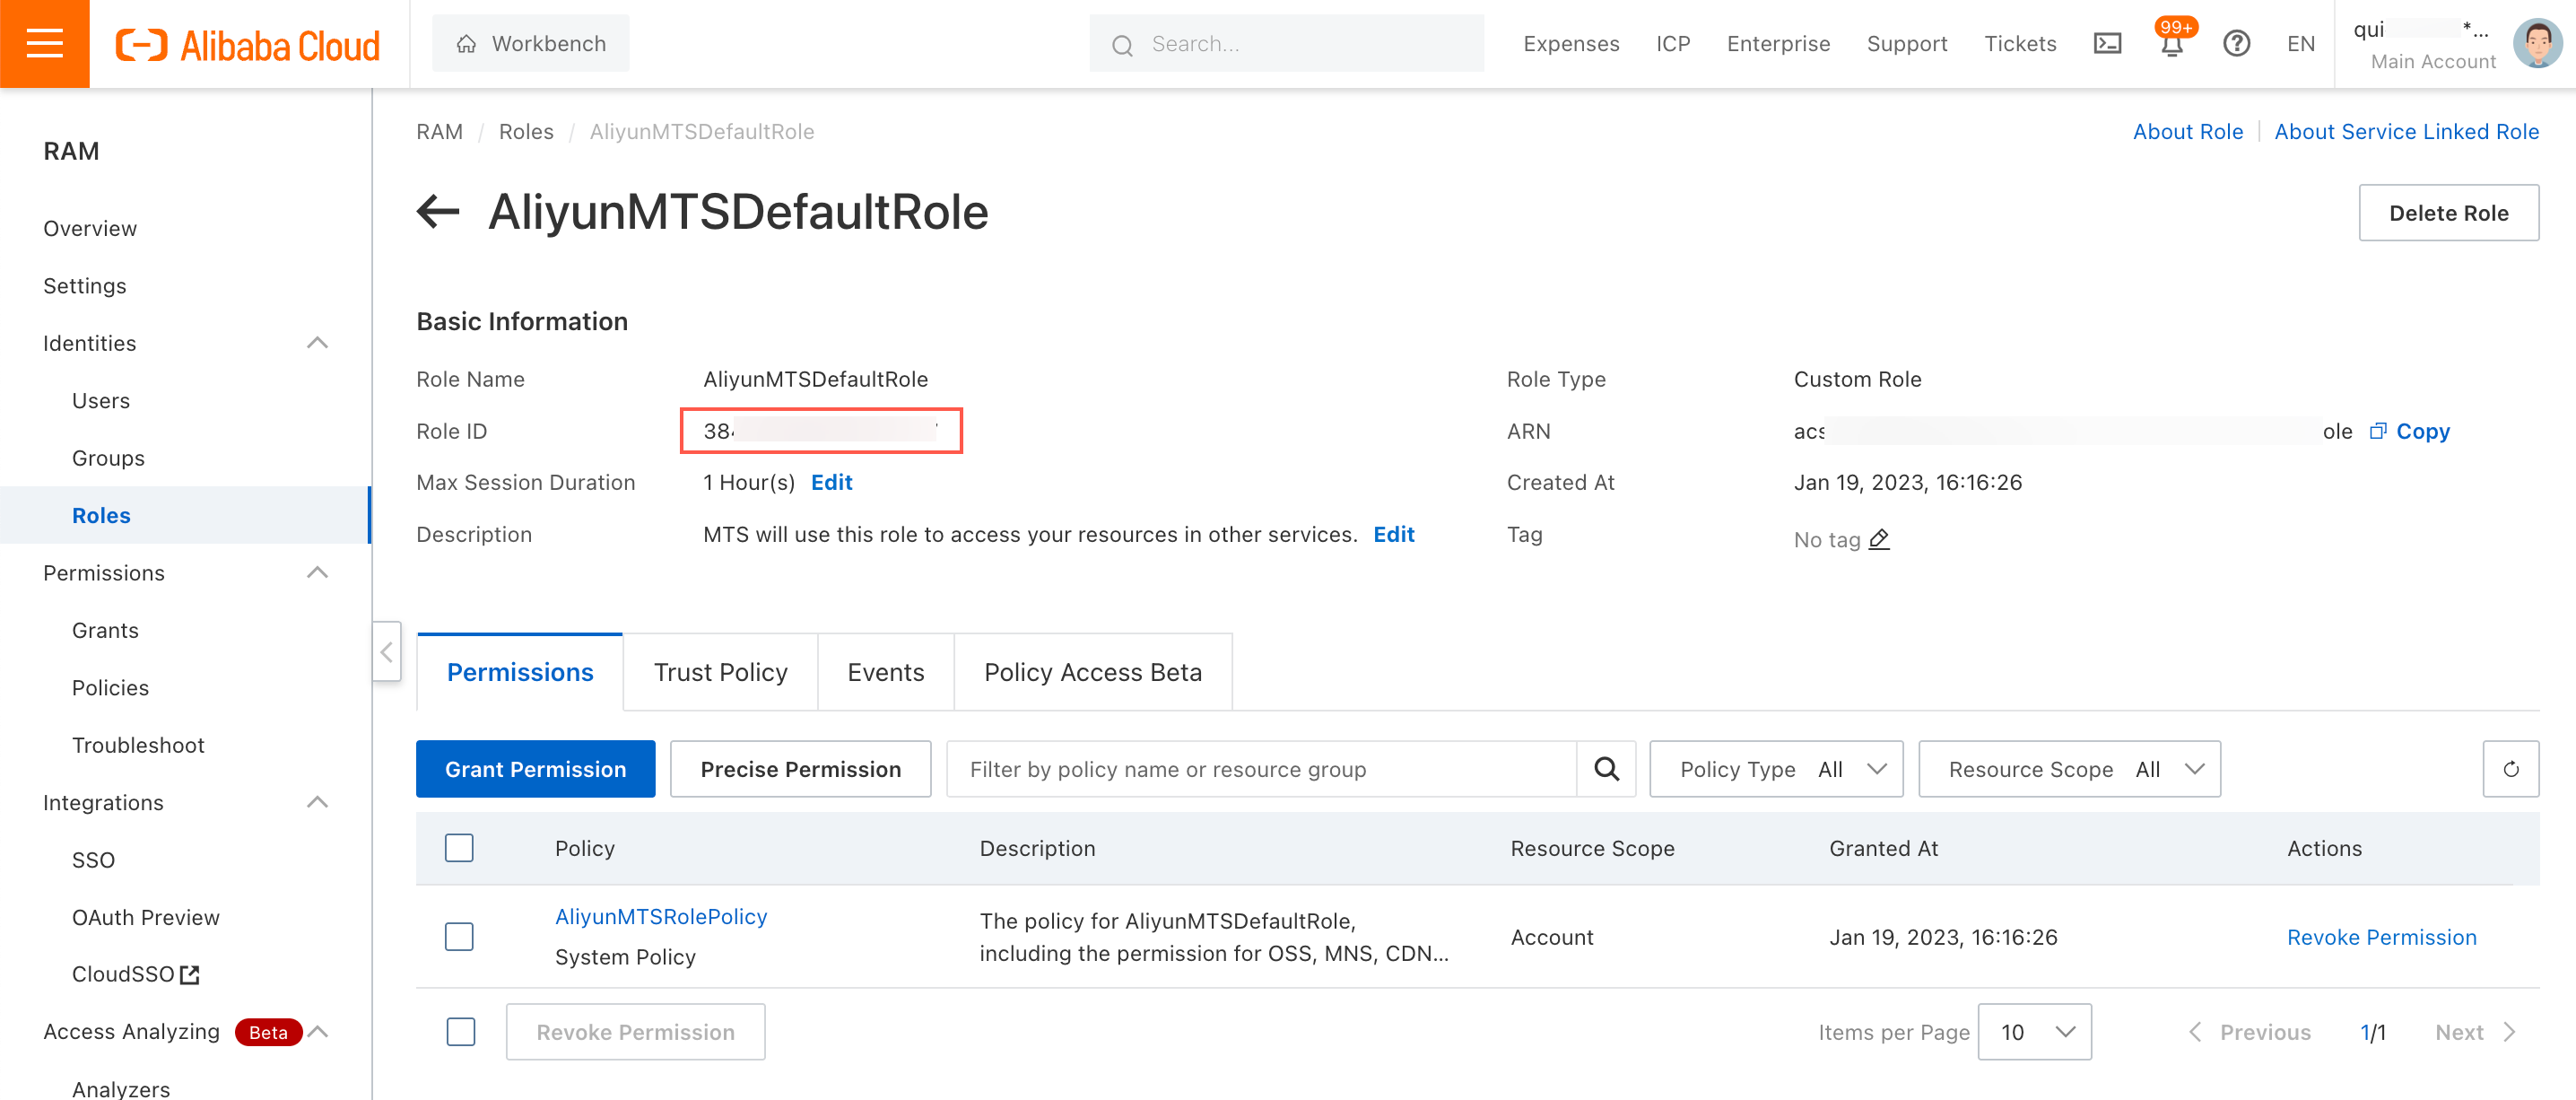2576x1100 pixels.
Task: Open the Support menu
Action: pos(1907,44)
